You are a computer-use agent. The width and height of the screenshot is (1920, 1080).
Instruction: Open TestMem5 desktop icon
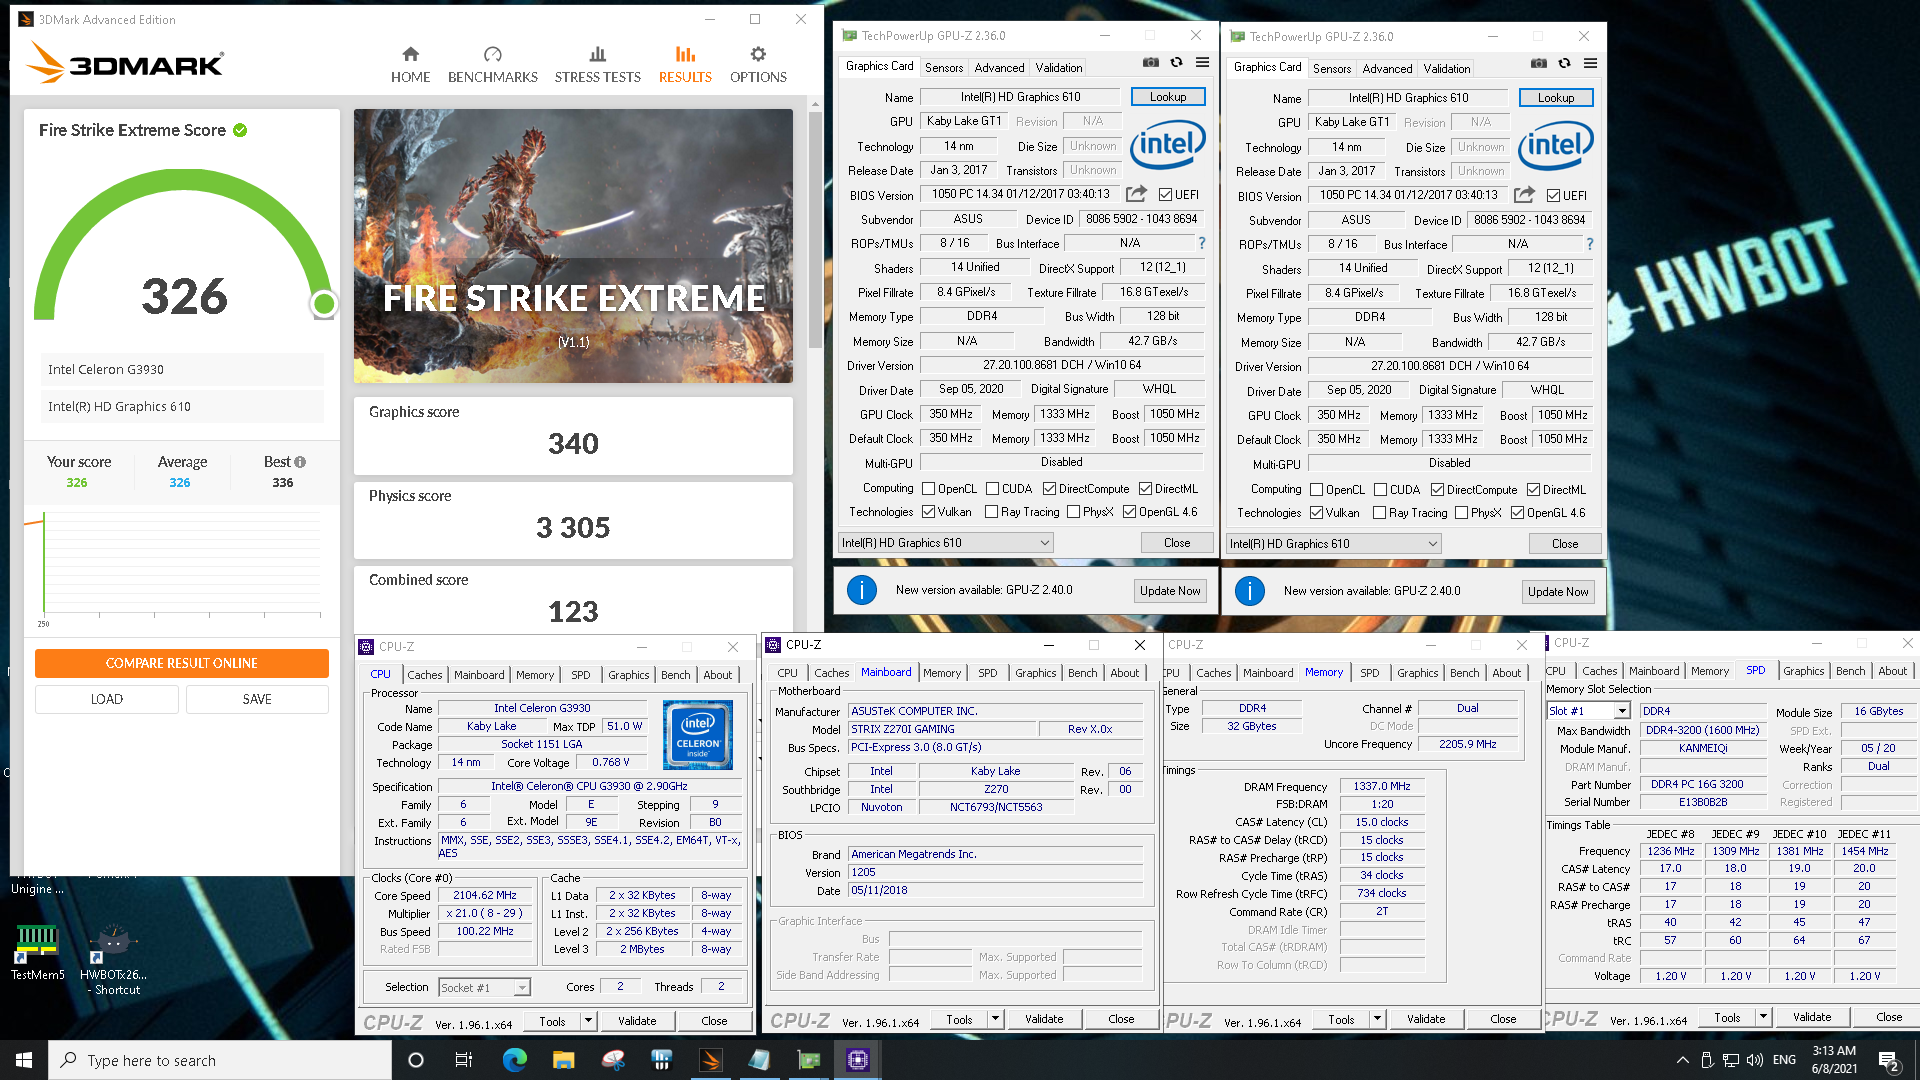click(37, 952)
